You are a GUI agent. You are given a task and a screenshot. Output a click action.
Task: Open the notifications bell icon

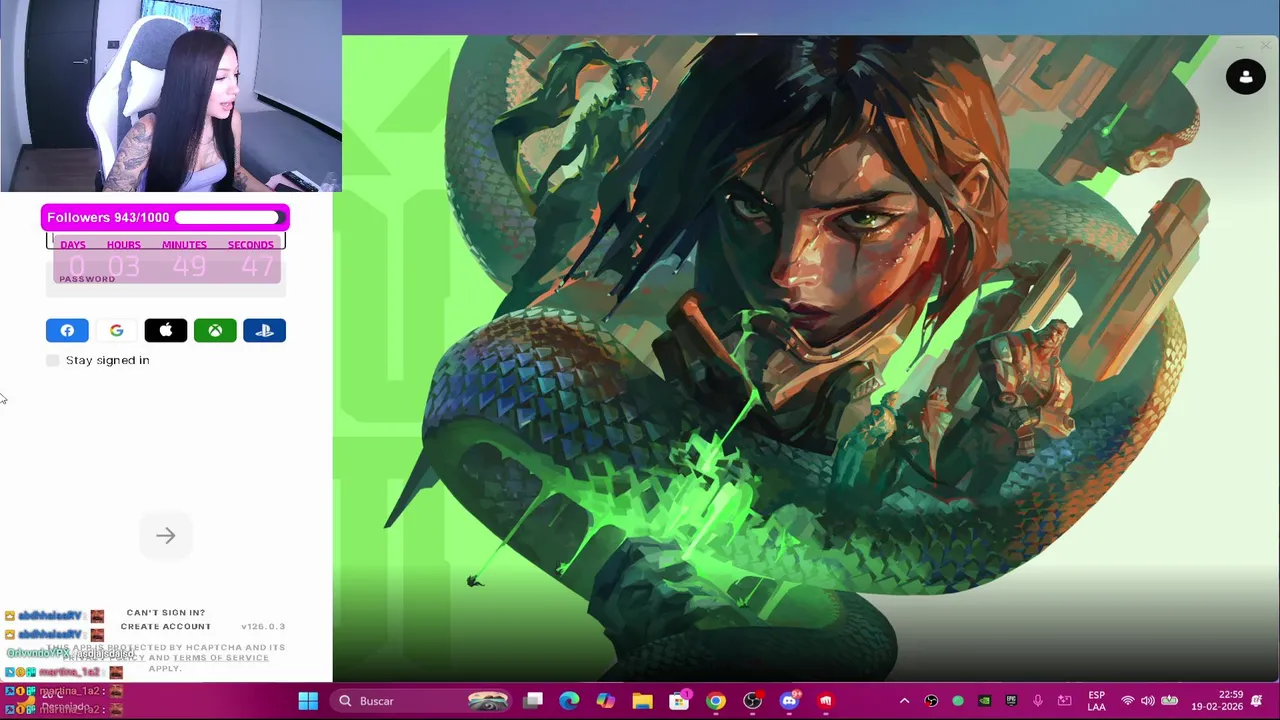1257,701
